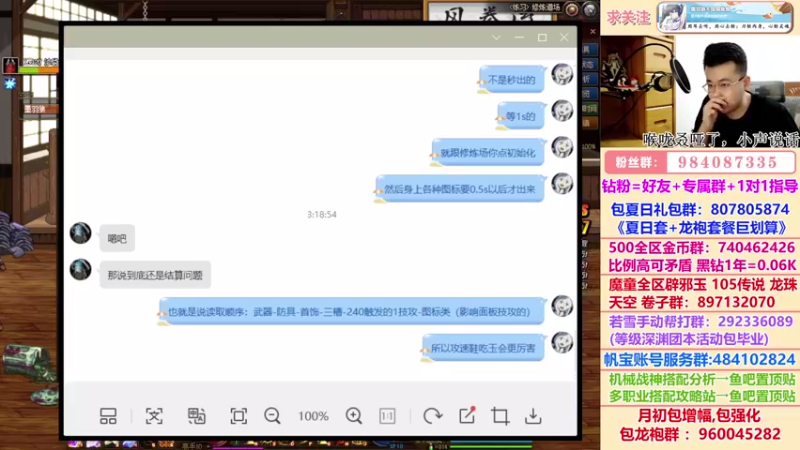Click bubble 然后身上各种图标要0.5s以后才出来
800x450 pixels.
[459, 189]
